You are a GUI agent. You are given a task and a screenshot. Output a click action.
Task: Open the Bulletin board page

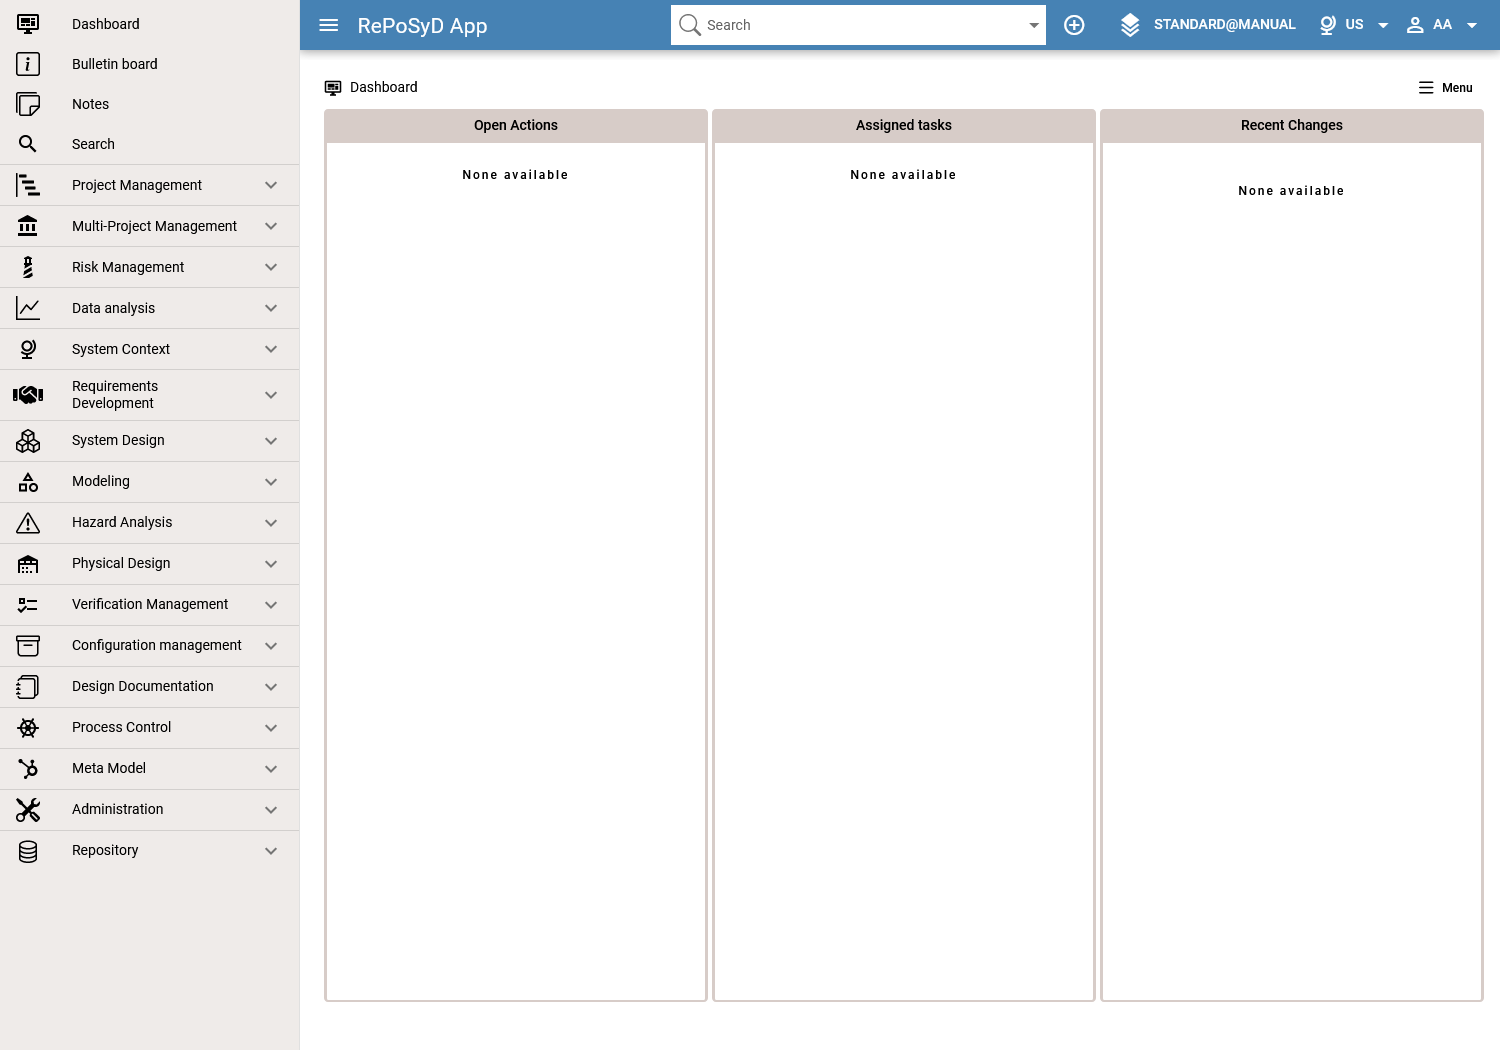click(150, 64)
